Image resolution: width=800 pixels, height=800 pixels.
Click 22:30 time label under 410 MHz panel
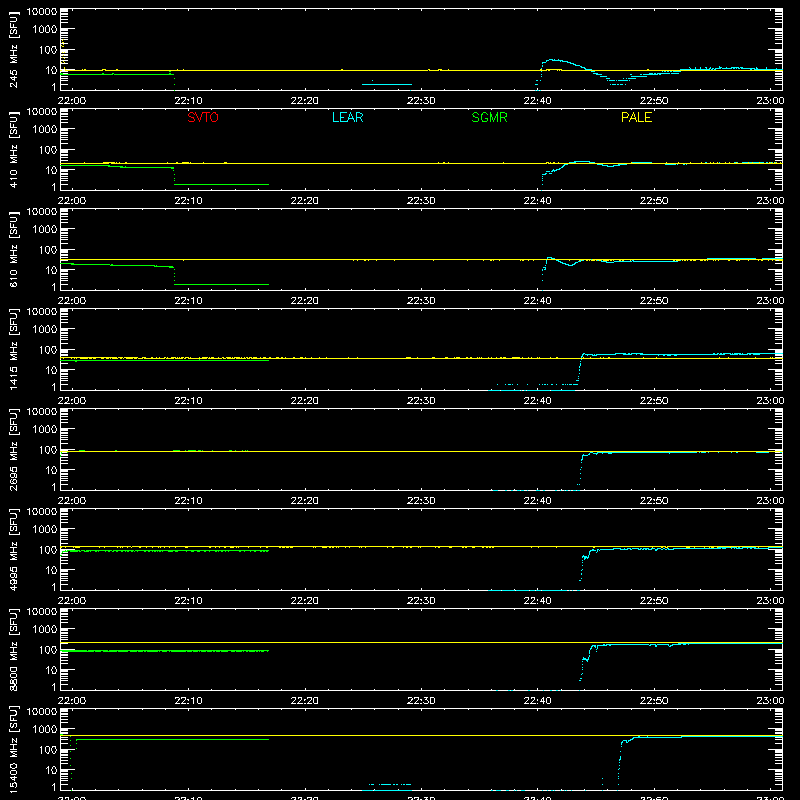[x=421, y=201]
